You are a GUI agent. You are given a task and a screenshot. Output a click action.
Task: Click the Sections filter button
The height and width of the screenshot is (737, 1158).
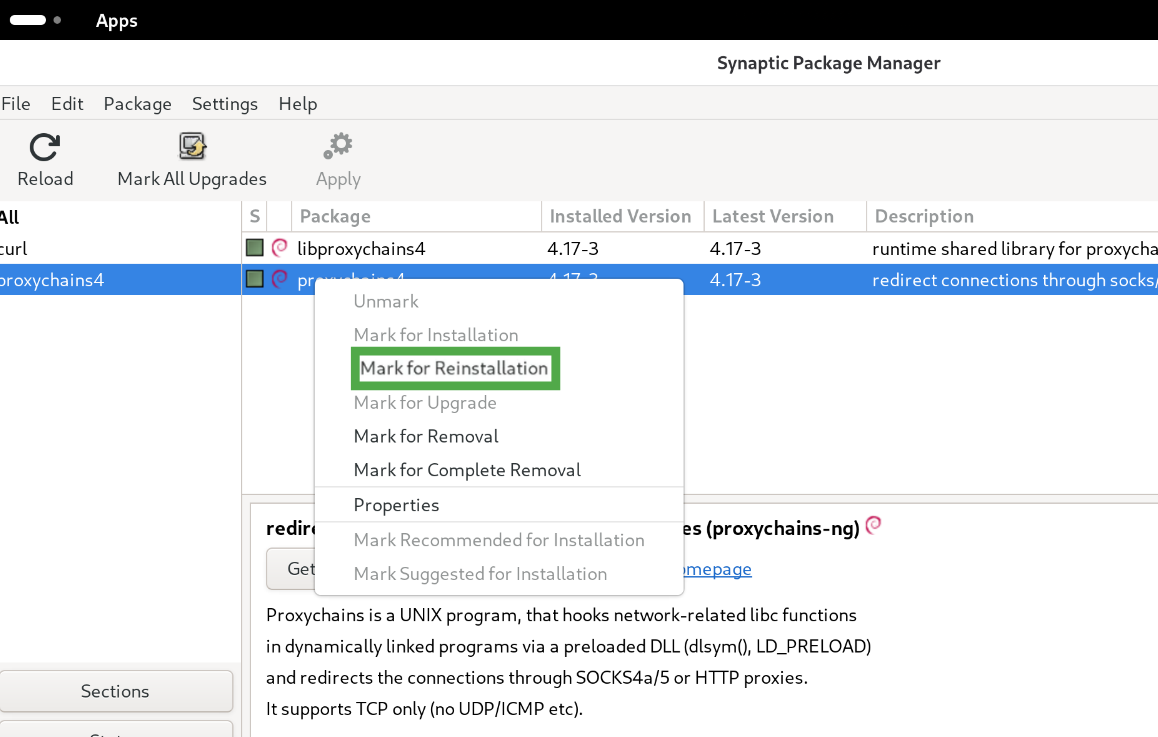click(115, 691)
